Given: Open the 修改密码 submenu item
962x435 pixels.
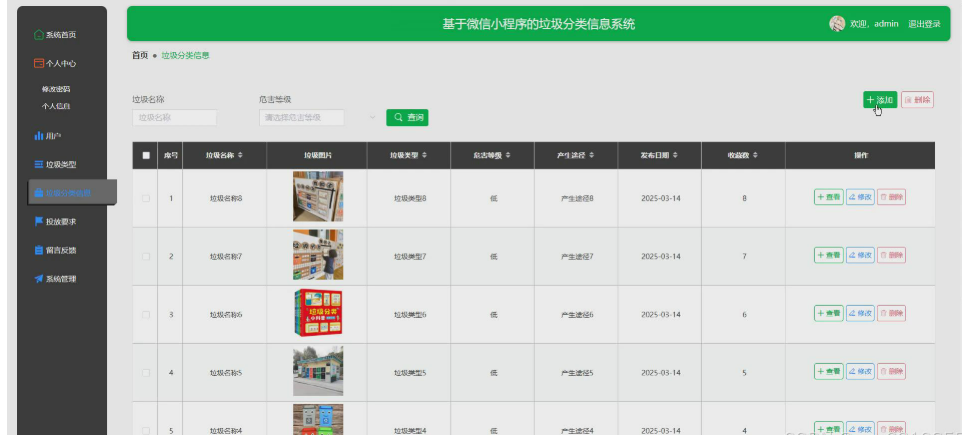Looking at the screenshot, I should pyautogui.click(x=56, y=89).
